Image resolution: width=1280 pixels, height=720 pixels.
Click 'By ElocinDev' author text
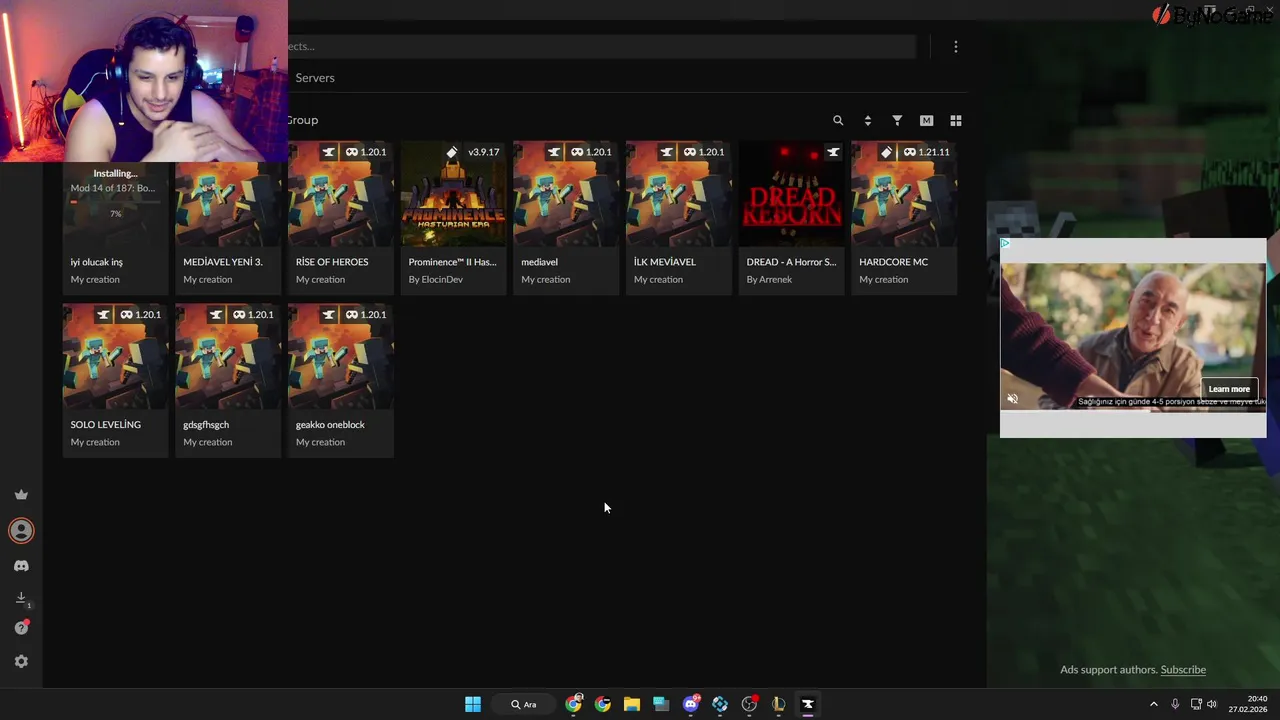coord(435,280)
